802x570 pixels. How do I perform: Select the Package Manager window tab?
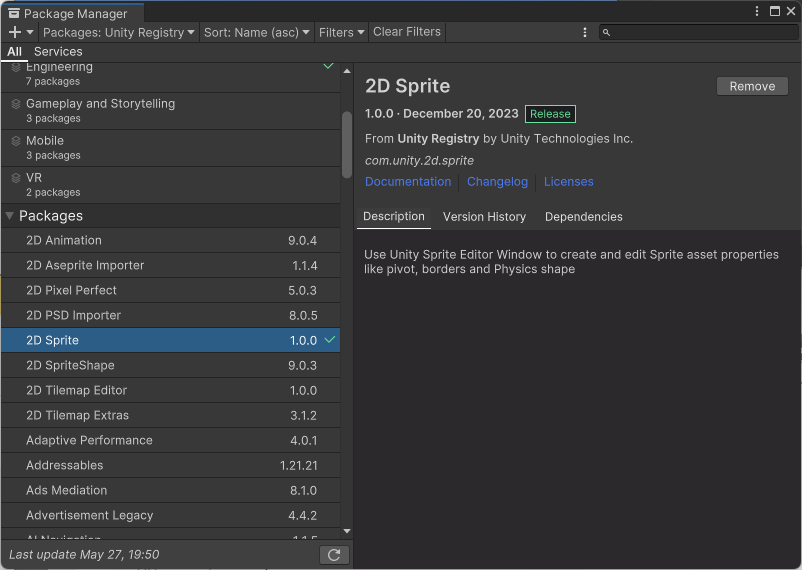tap(73, 13)
